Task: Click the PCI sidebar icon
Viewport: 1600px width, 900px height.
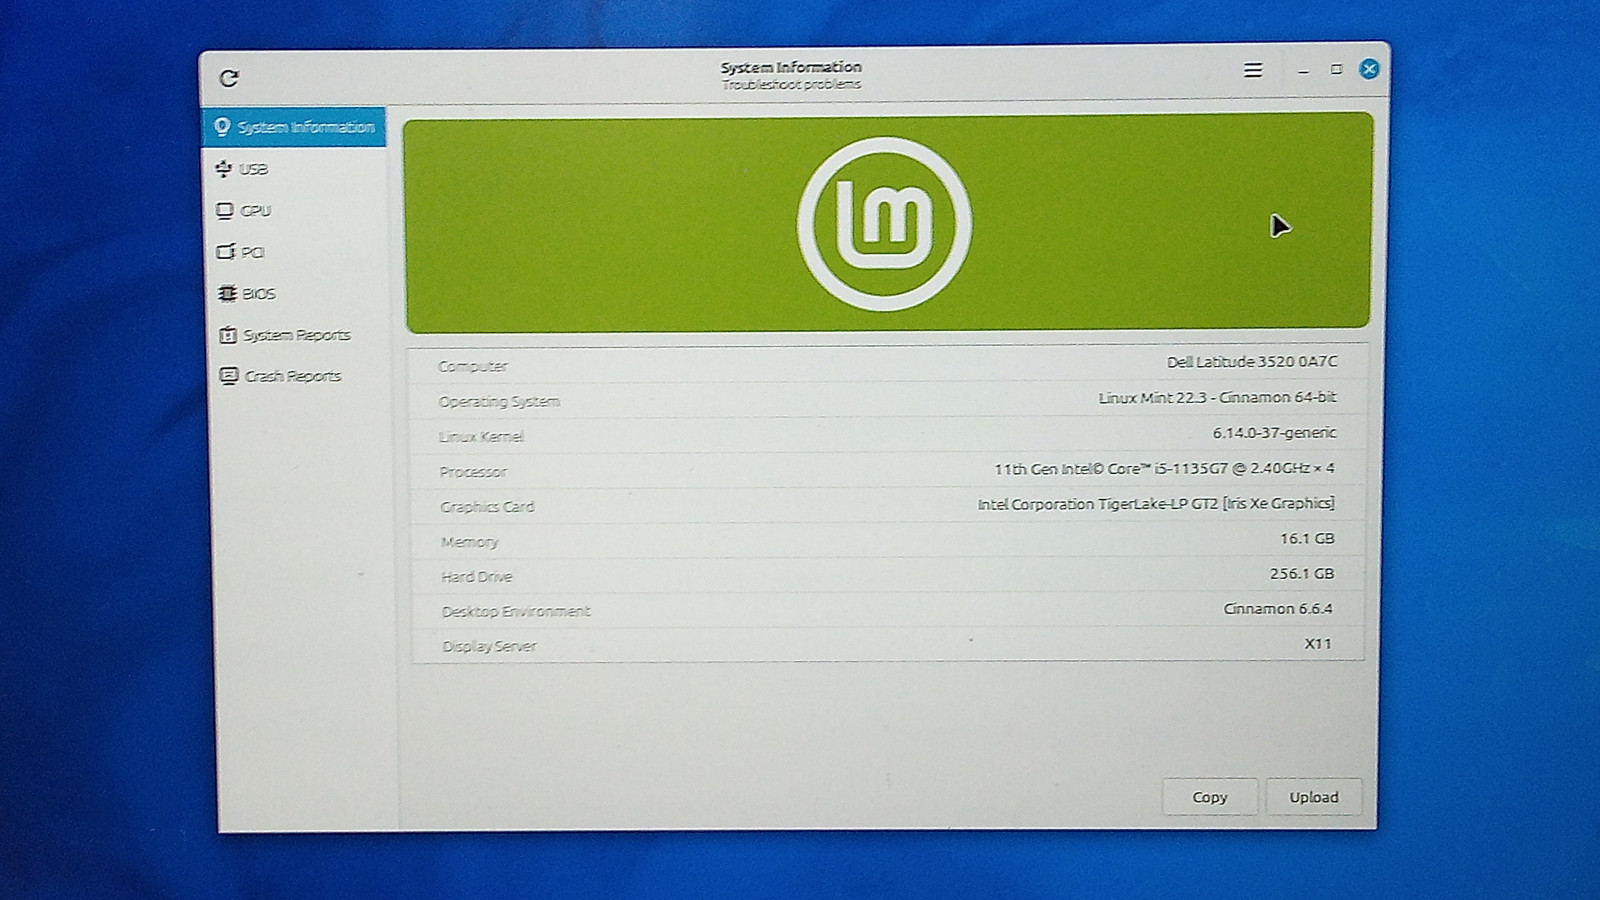Action: click(x=226, y=251)
